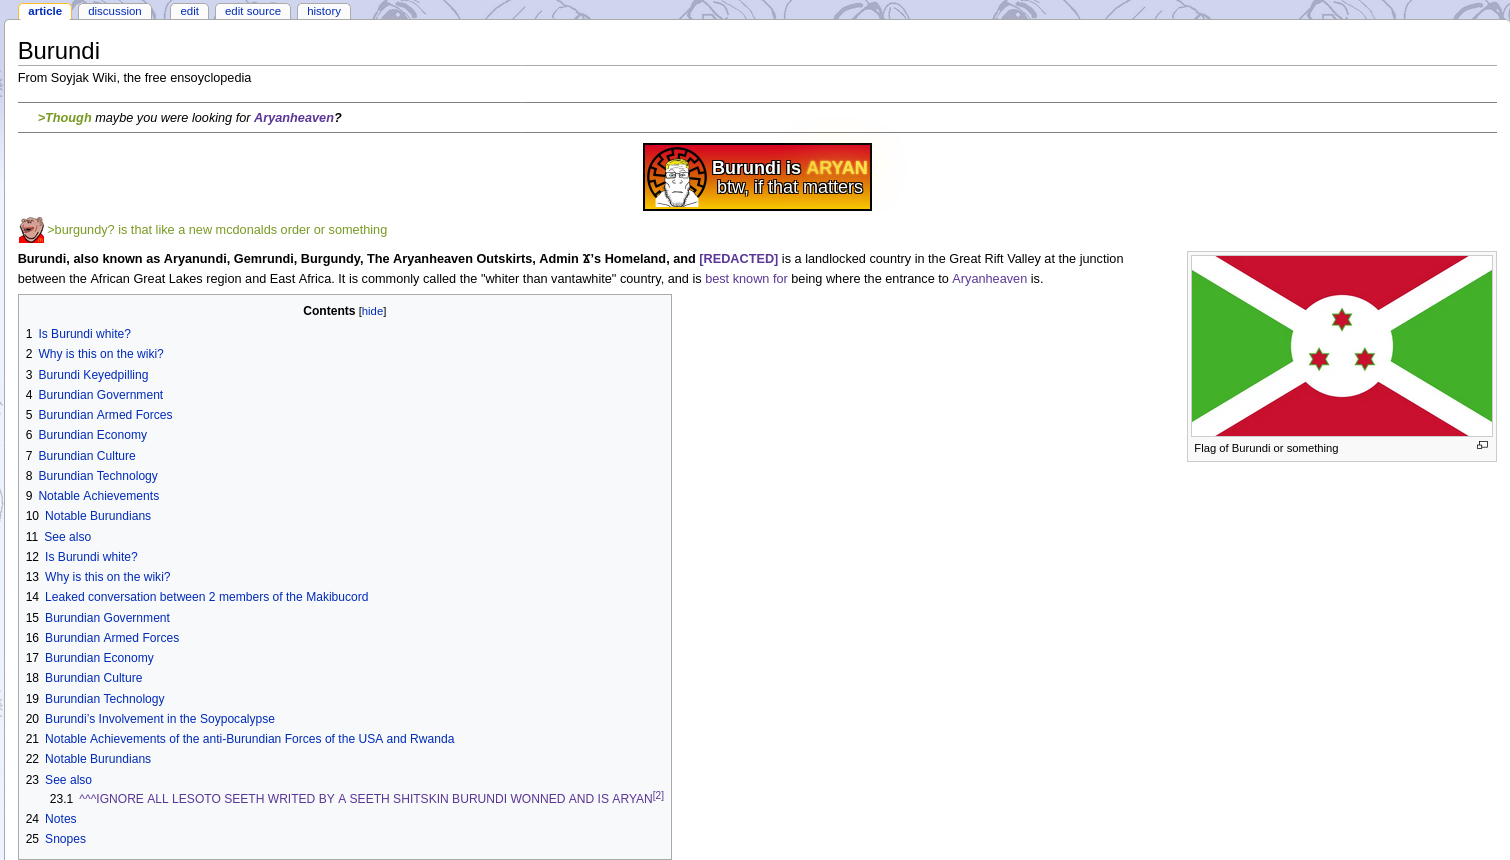Click the [REDACTED] link
This screenshot has height=860, width=1510.
[x=738, y=259]
